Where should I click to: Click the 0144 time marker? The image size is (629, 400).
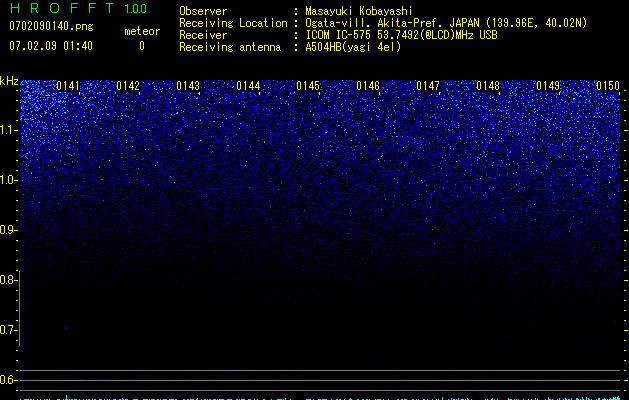click(248, 86)
